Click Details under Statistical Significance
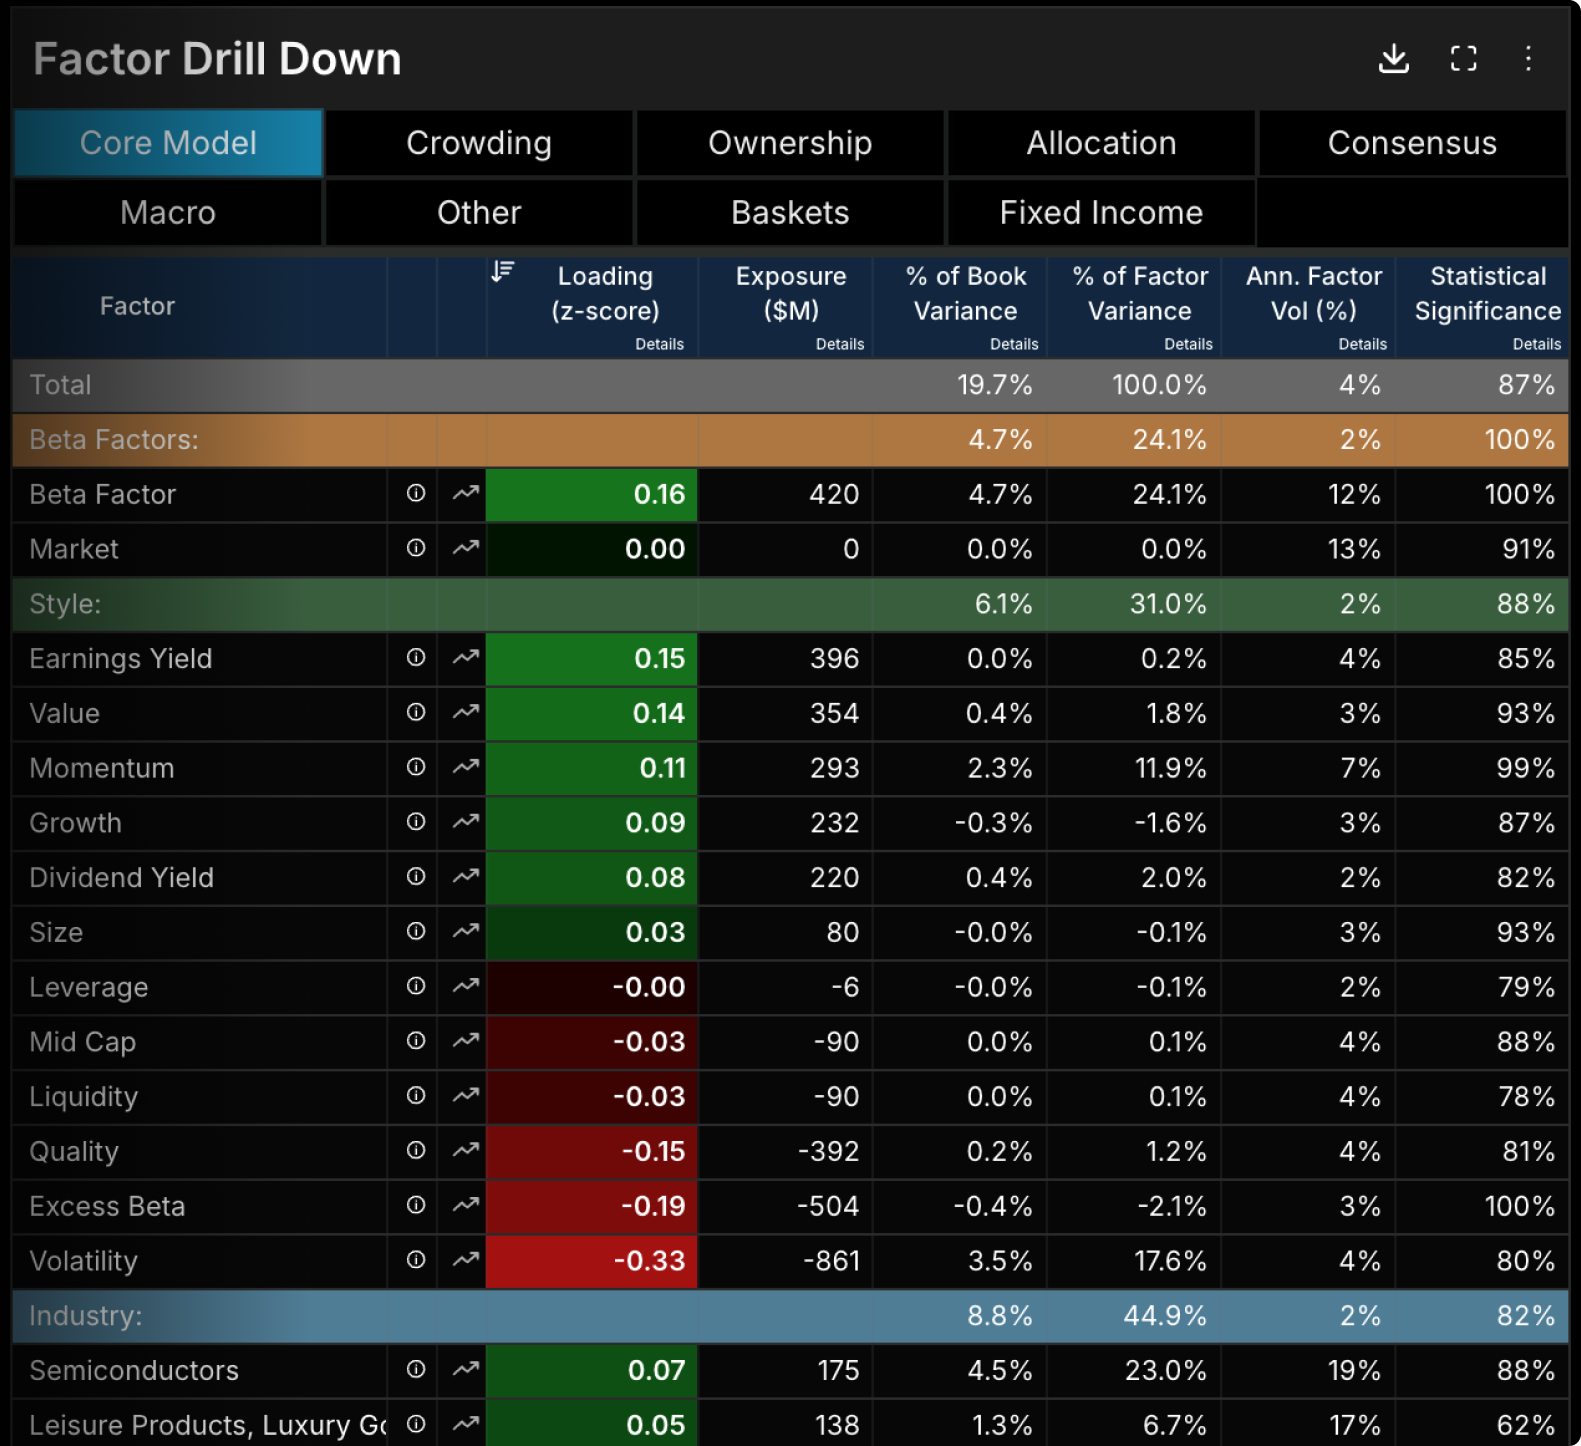 [x=1537, y=344]
